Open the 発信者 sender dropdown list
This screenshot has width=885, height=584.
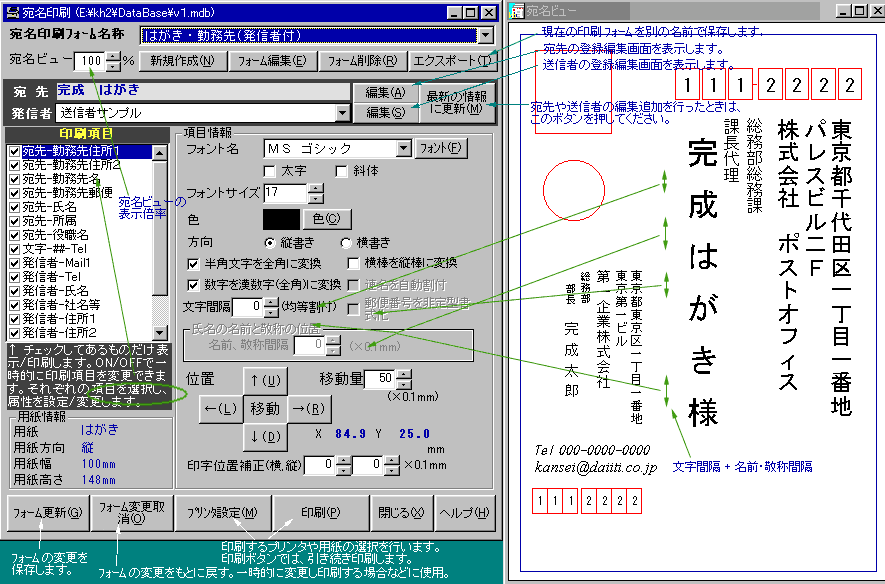(x=344, y=113)
